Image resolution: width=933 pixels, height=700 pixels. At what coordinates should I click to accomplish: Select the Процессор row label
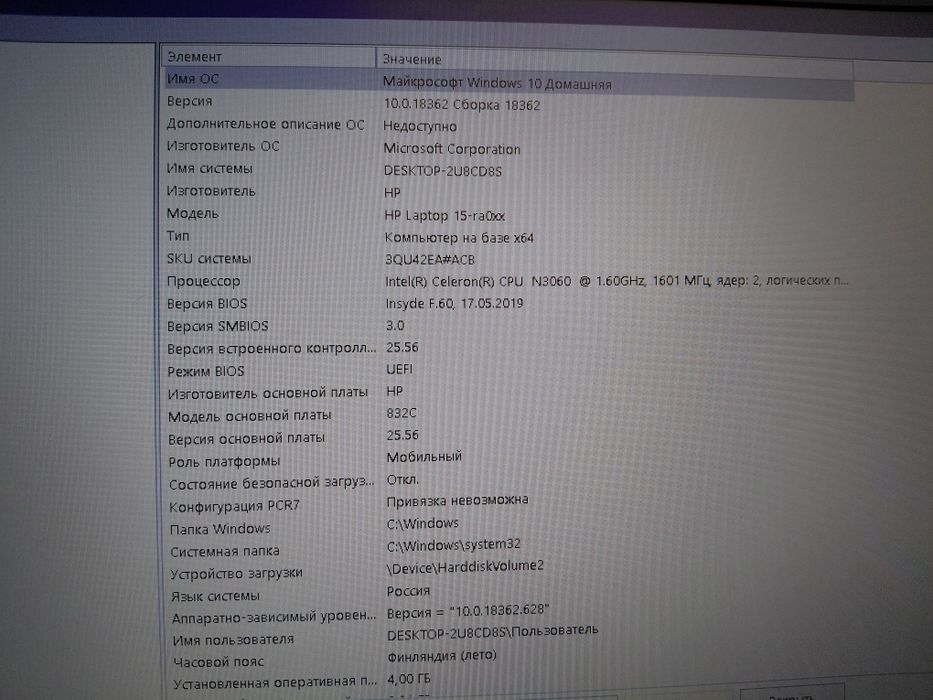(x=203, y=281)
